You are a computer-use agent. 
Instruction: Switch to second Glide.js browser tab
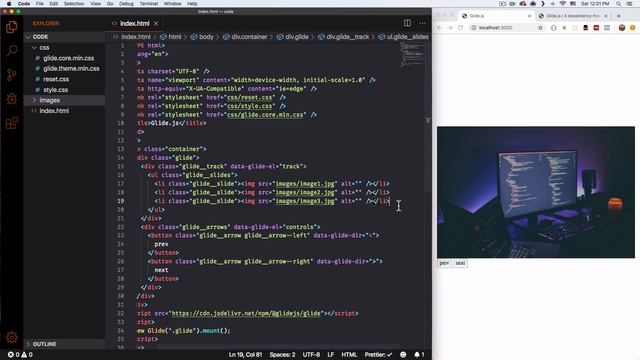(573, 16)
